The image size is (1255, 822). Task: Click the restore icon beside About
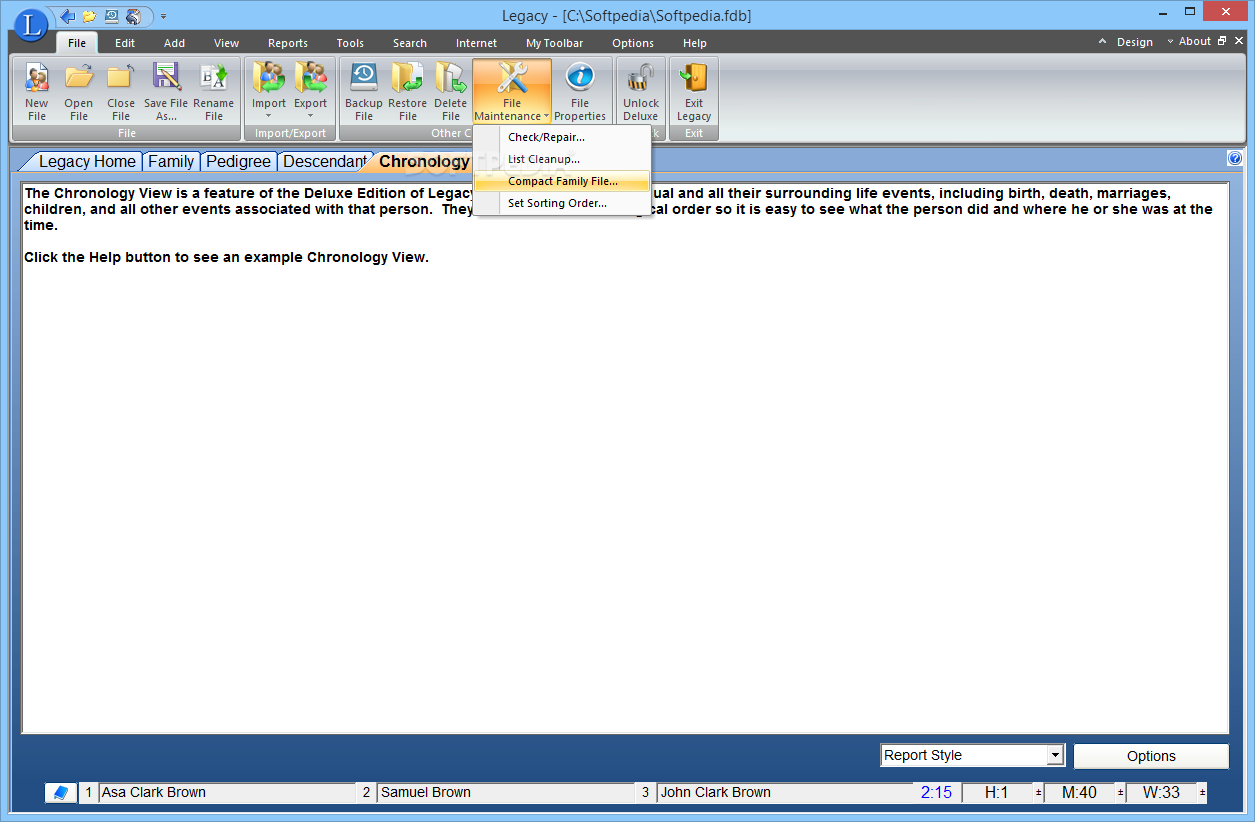point(1223,42)
